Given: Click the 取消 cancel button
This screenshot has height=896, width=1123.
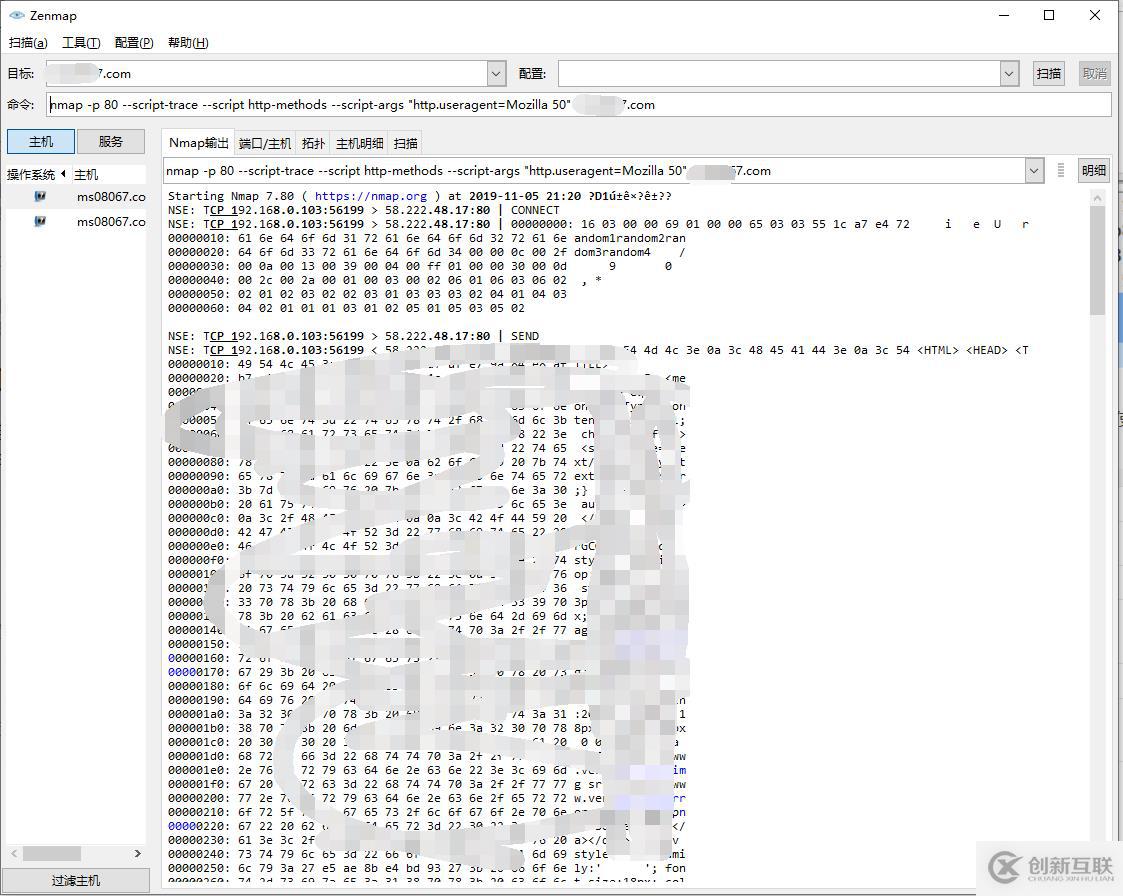Looking at the screenshot, I should (1094, 74).
